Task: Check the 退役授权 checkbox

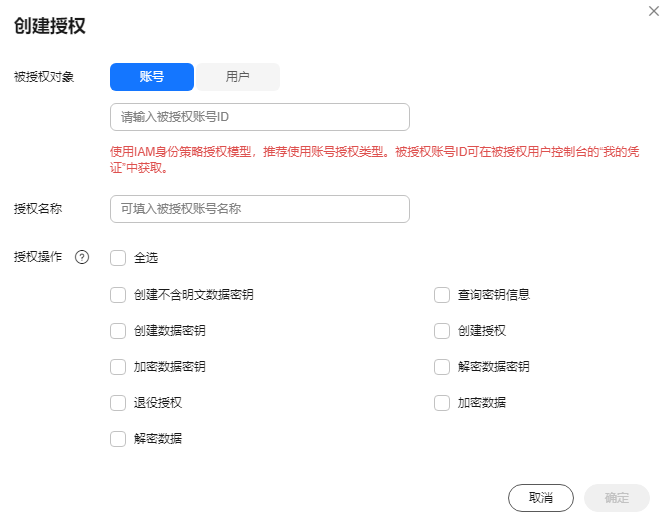Action: [118, 403]
